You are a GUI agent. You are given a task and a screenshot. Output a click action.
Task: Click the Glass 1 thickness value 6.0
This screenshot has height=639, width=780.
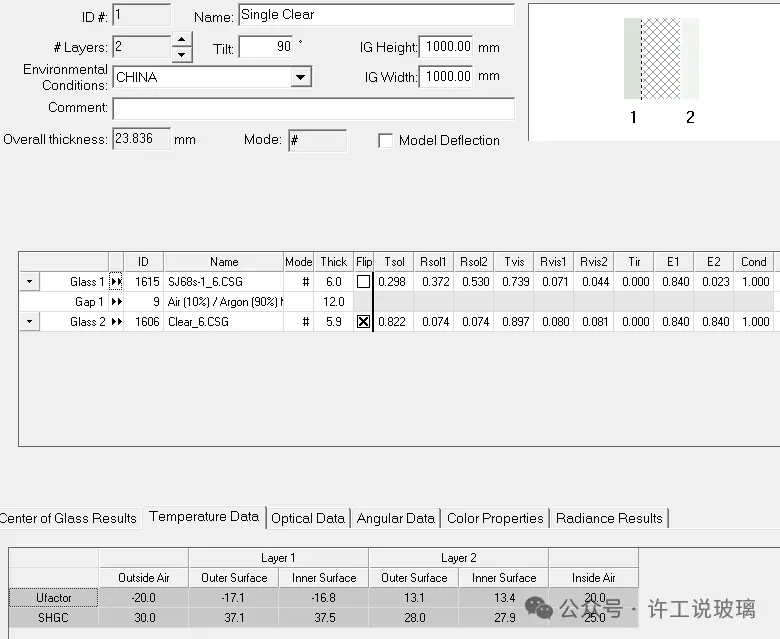(x=333, y=282)
